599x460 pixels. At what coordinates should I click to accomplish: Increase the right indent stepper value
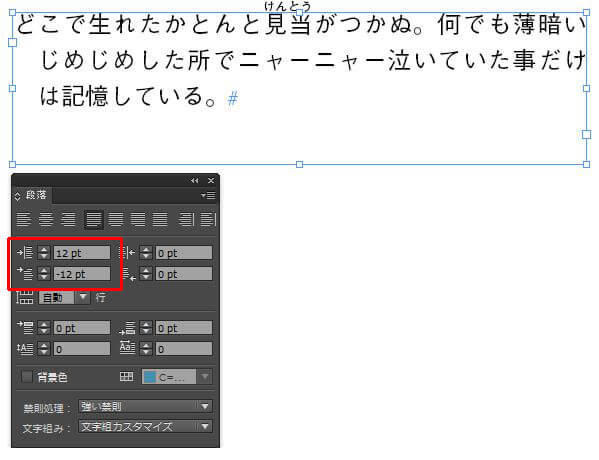[x=146, y=250]
